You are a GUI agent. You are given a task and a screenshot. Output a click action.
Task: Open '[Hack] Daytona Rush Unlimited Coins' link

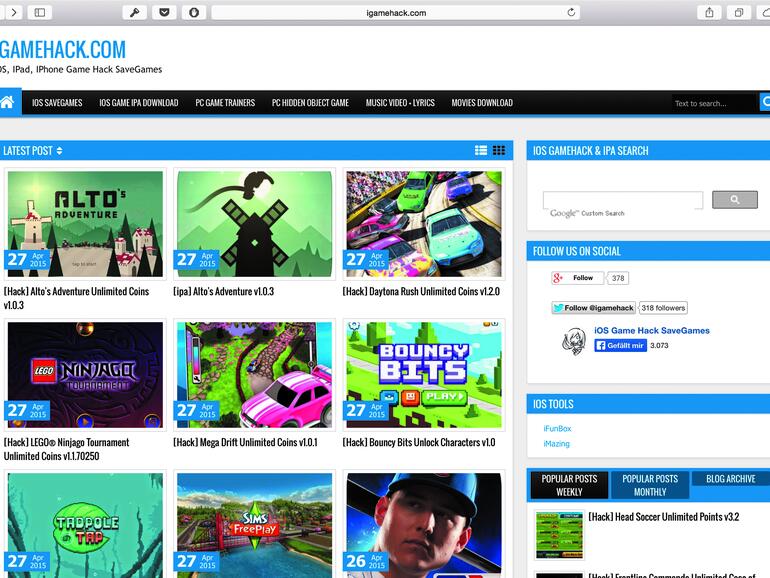[421, 291]
